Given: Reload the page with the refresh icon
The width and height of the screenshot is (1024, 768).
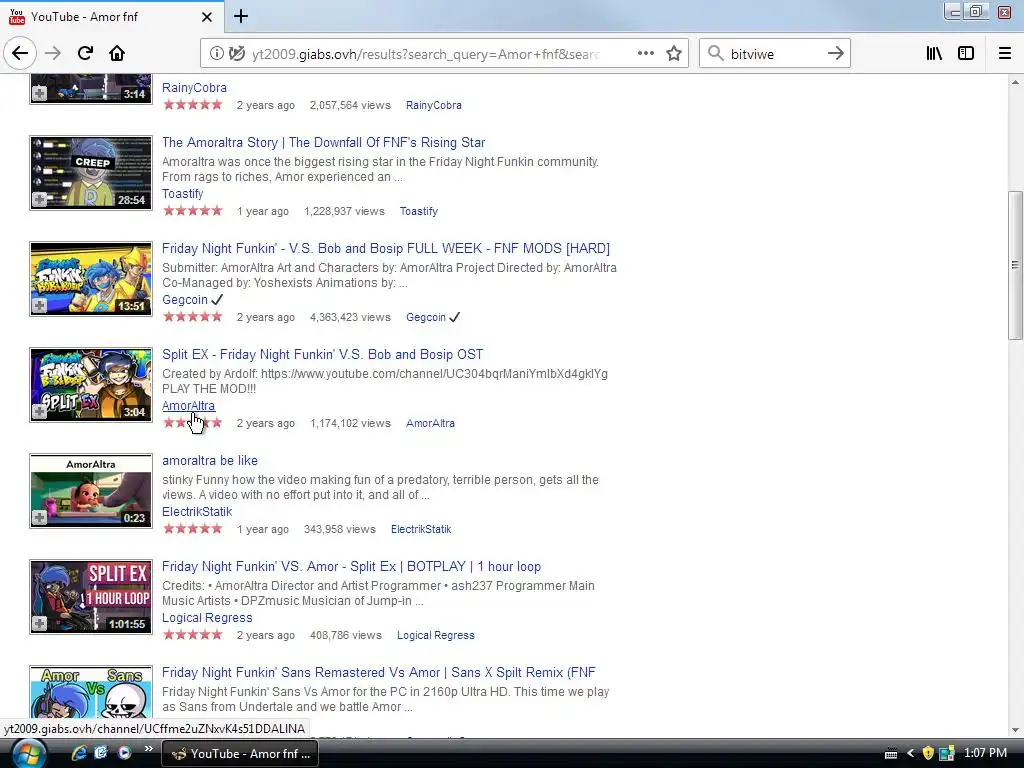Looking at the screenshot, I should point(85,54).
